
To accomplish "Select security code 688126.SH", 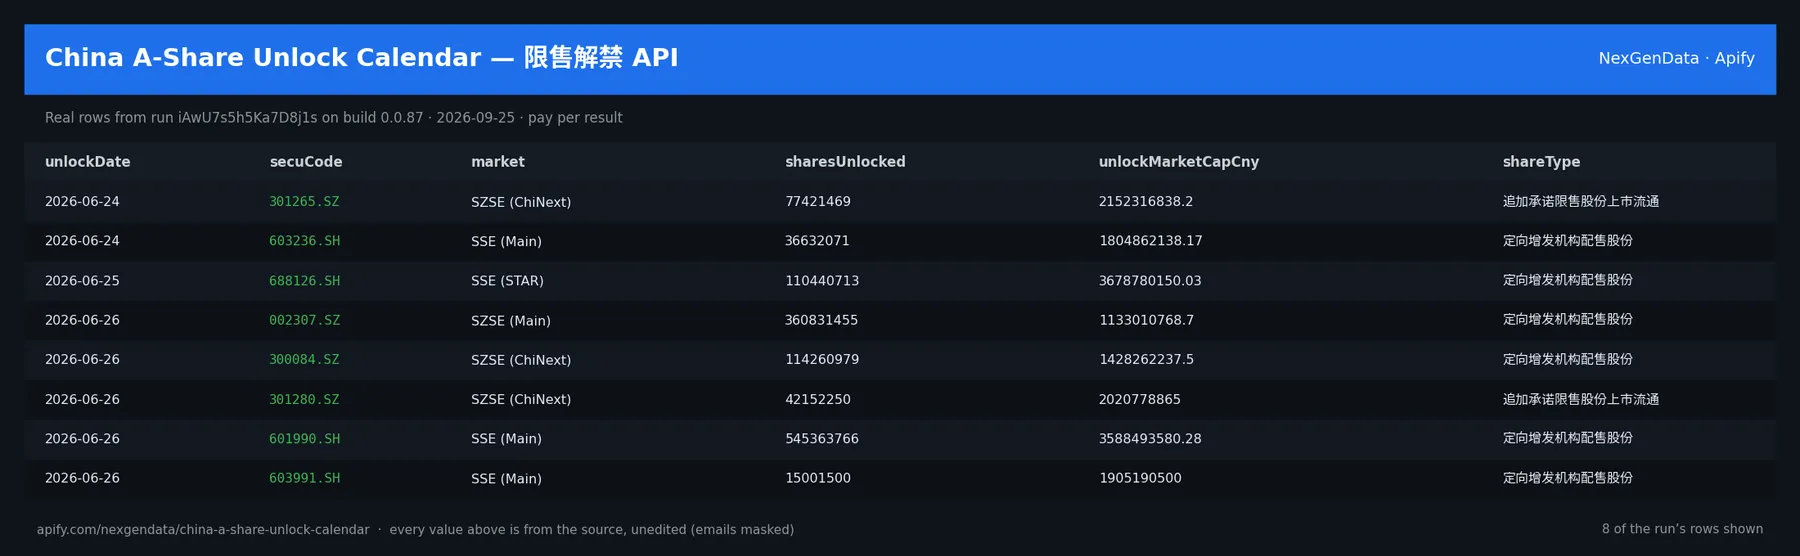I will coord(304,281).
